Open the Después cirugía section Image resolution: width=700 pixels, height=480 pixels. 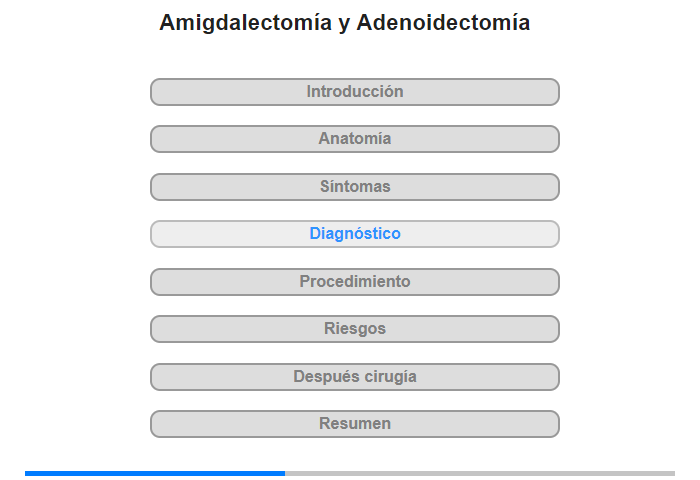[354, 377]
